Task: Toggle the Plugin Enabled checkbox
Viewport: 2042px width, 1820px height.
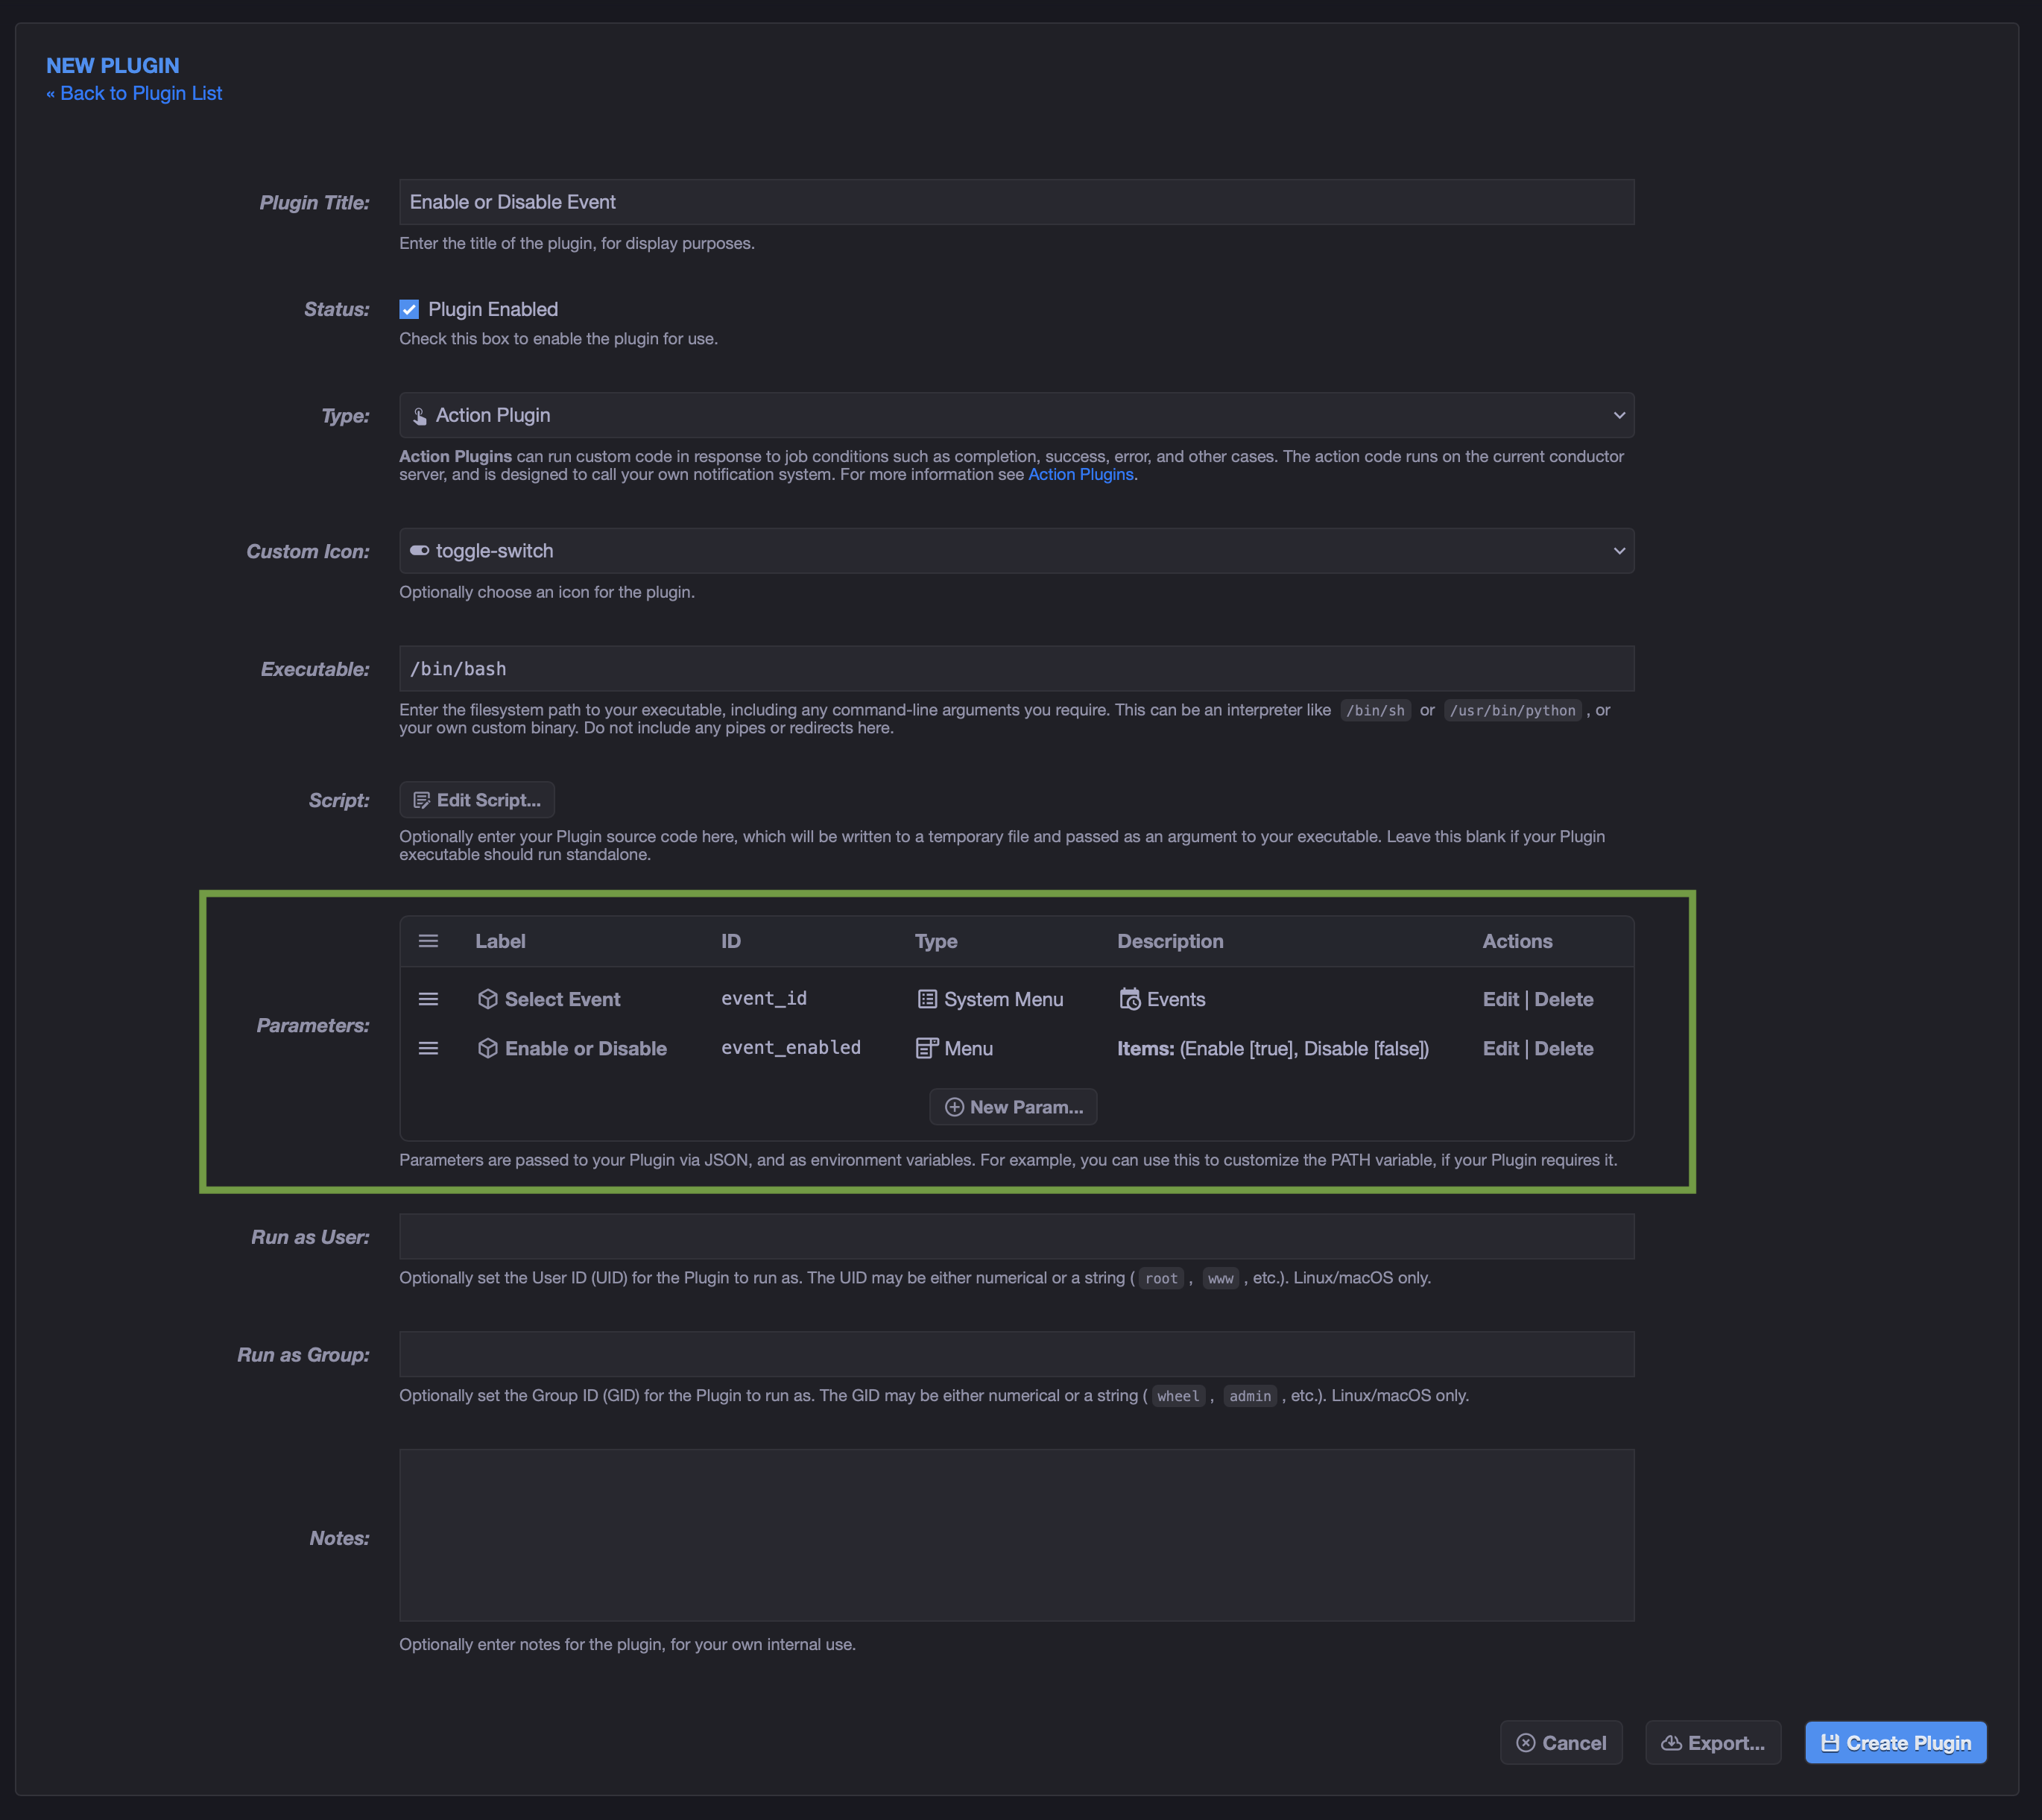Action: (409, 309)
